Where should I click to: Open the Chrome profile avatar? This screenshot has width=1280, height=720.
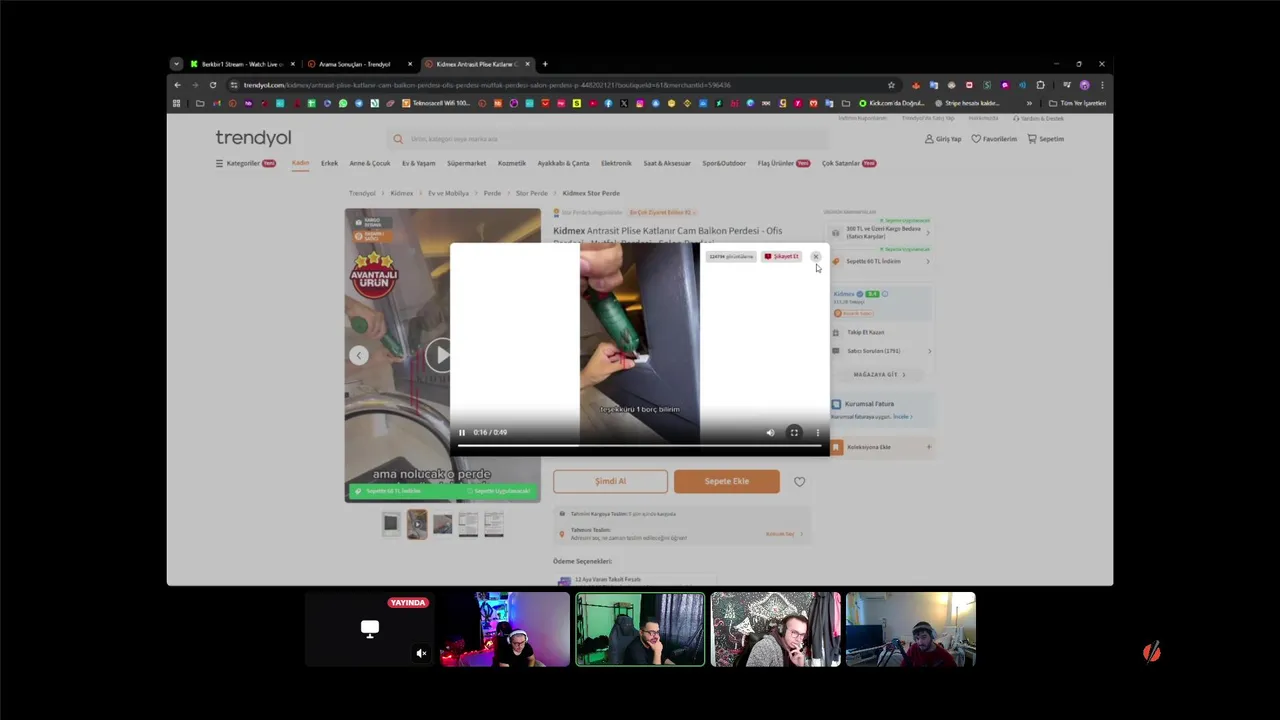click(x=1084, y=85)
